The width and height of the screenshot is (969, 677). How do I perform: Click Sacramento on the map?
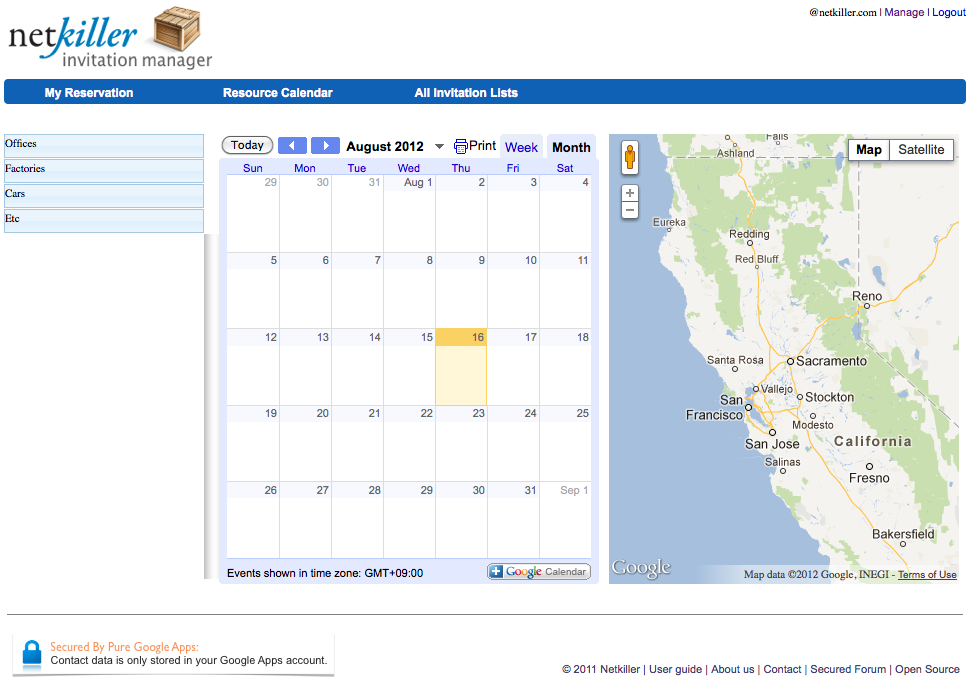click(831, 361)
